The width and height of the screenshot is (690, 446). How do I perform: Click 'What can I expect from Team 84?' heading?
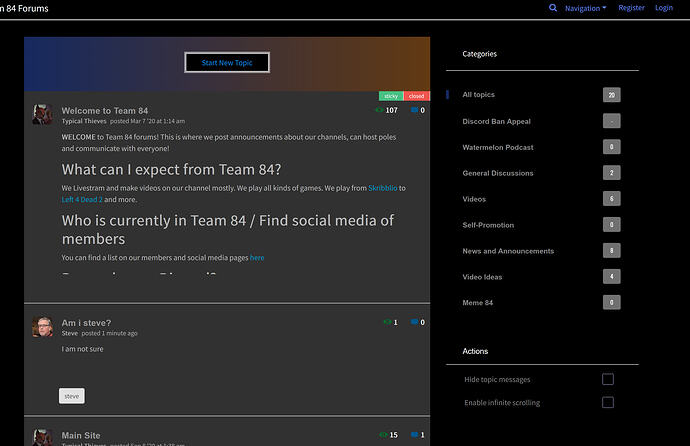[x=171, y=170]
